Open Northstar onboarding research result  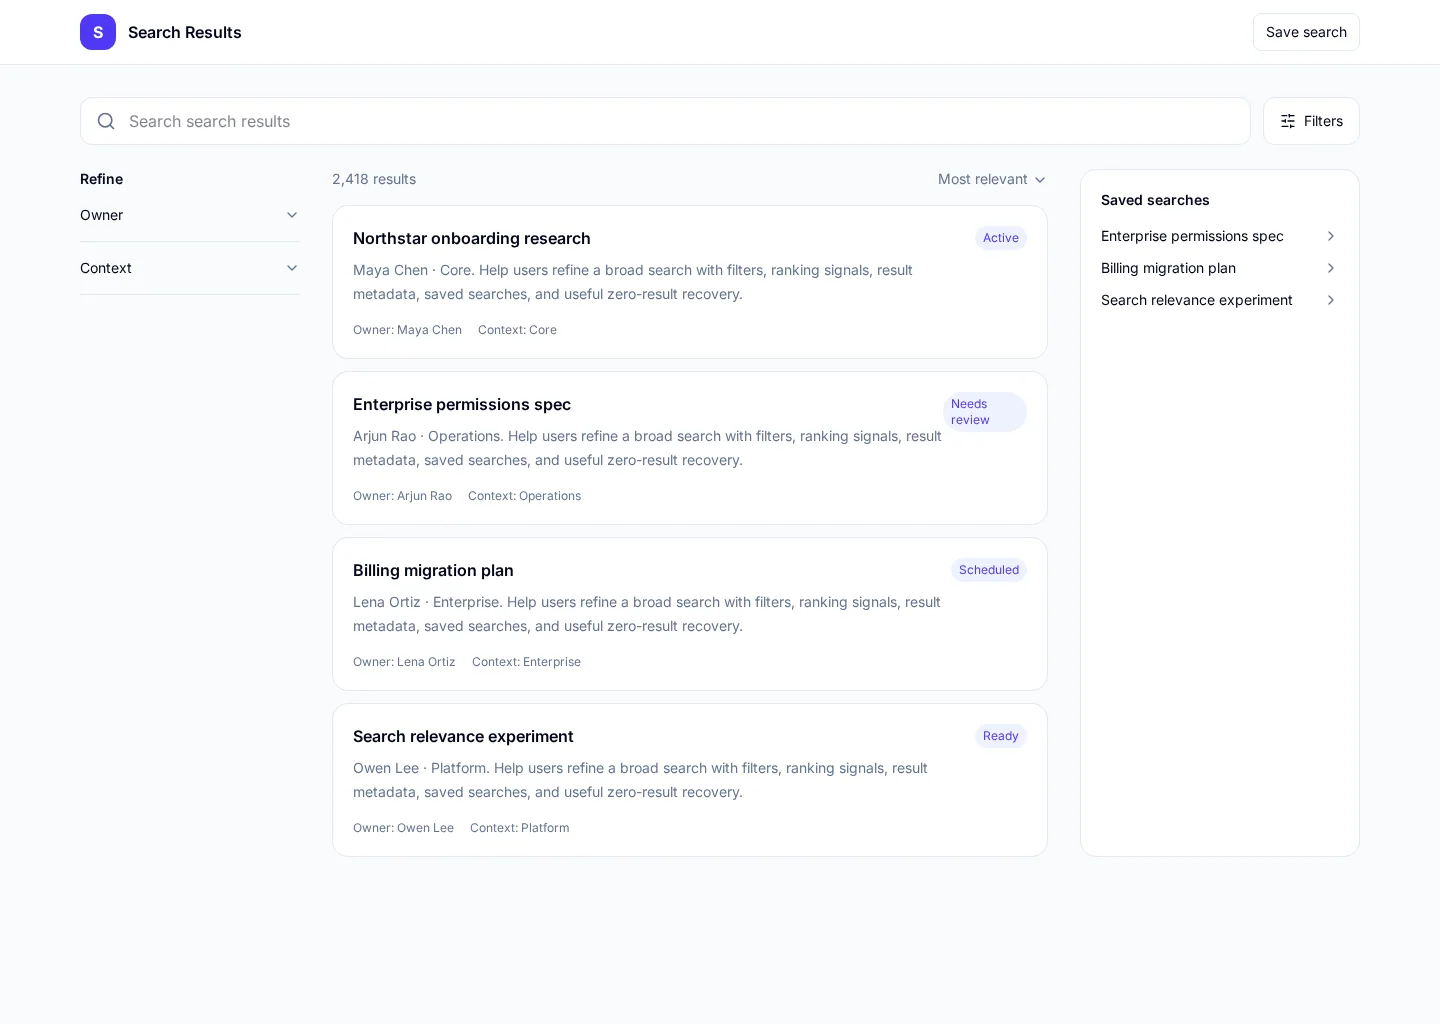click(472, 238)
